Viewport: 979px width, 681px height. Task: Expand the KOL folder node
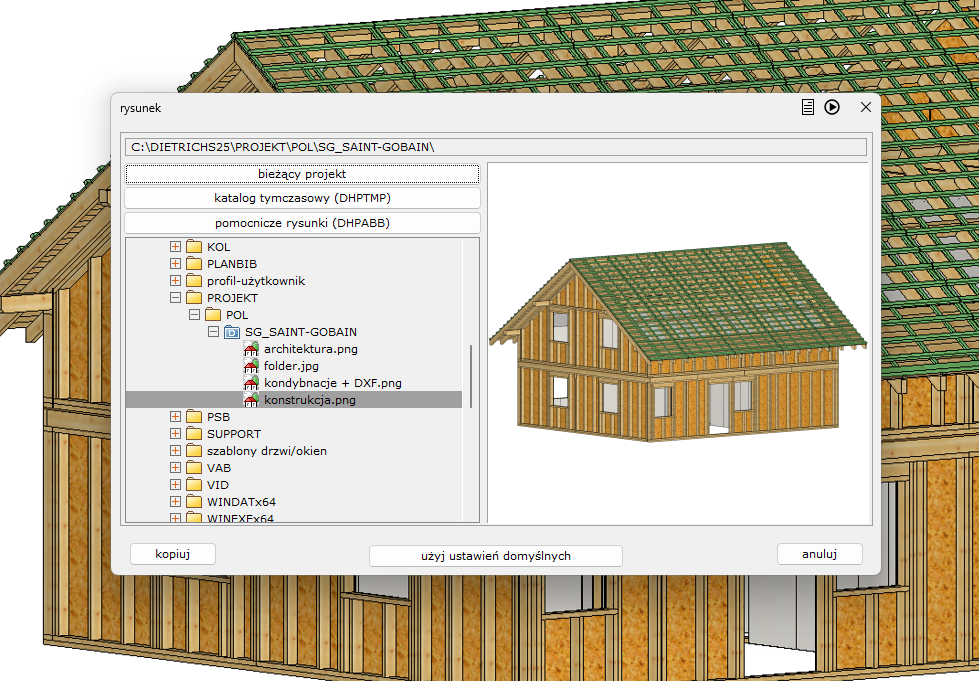coord(176,247)
